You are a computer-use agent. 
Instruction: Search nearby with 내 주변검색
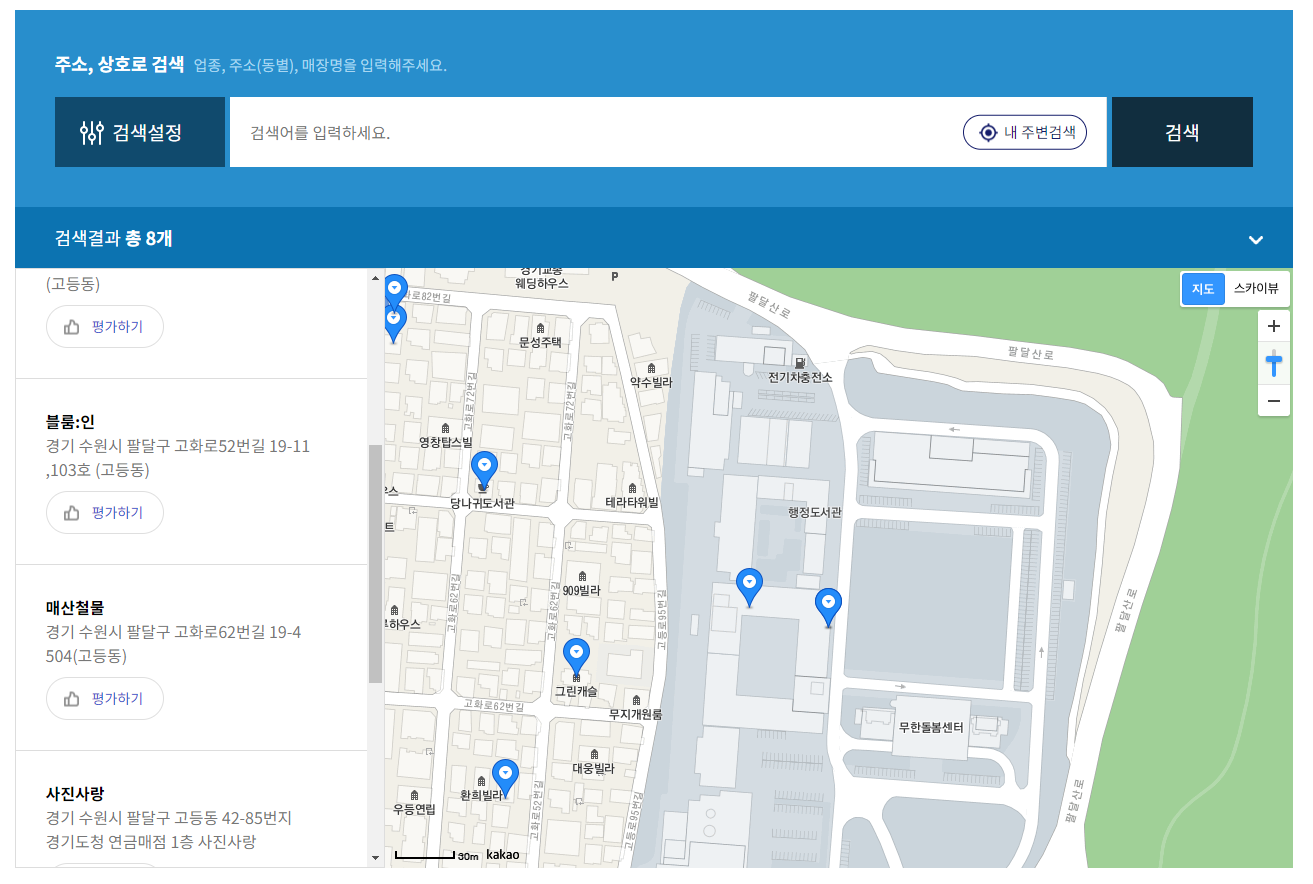[x=1025, y=132]
